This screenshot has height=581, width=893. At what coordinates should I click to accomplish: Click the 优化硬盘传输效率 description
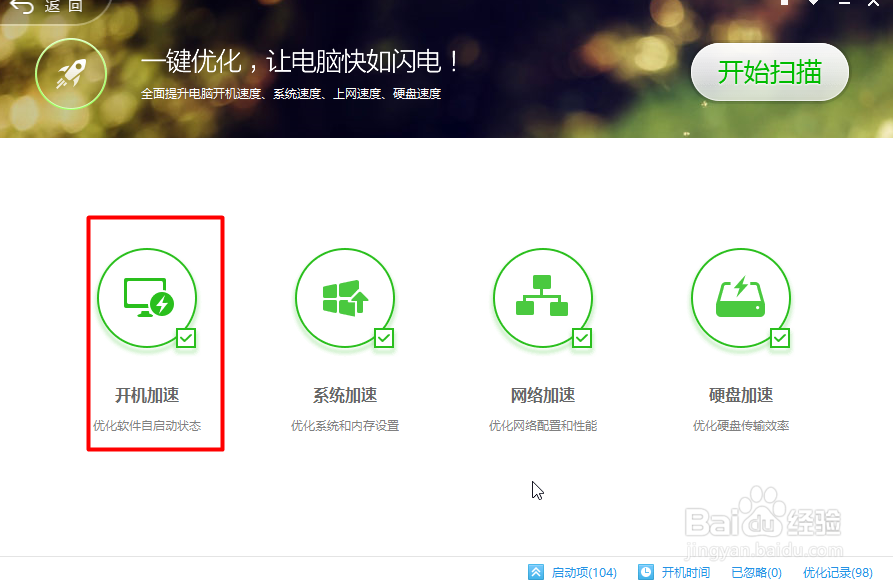pos(741,425)
